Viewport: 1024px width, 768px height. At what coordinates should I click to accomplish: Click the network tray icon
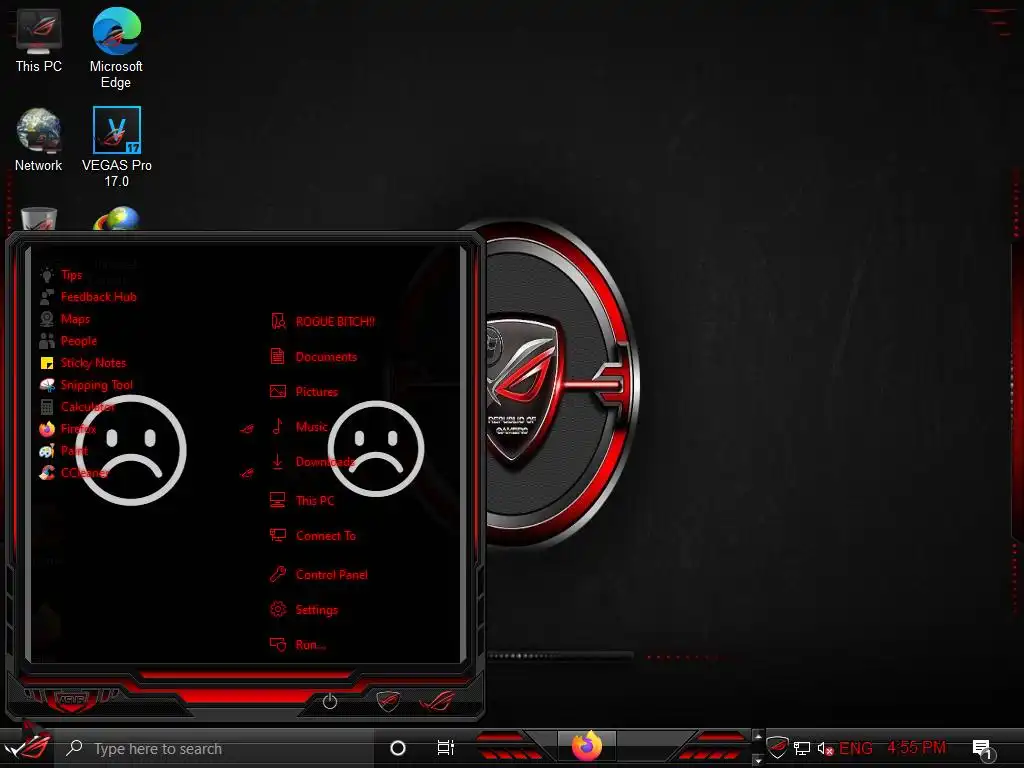point(802,748)
